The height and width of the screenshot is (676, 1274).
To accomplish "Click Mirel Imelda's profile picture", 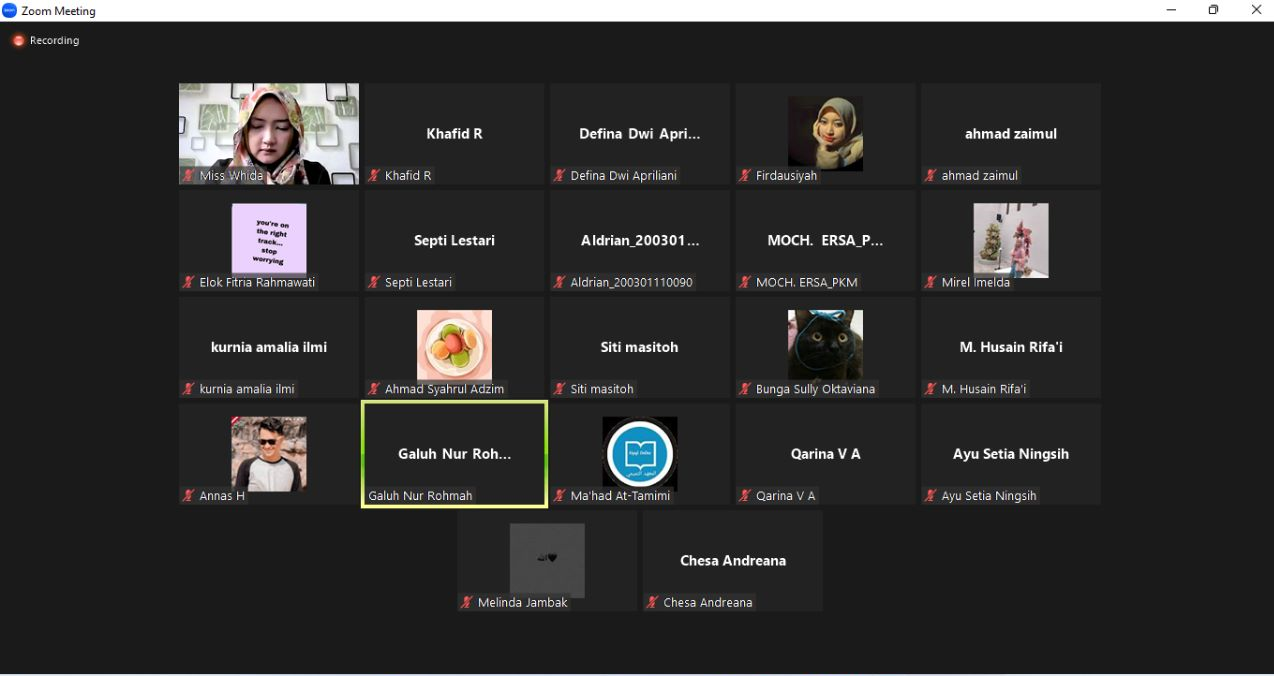I will click(1010, 239).
